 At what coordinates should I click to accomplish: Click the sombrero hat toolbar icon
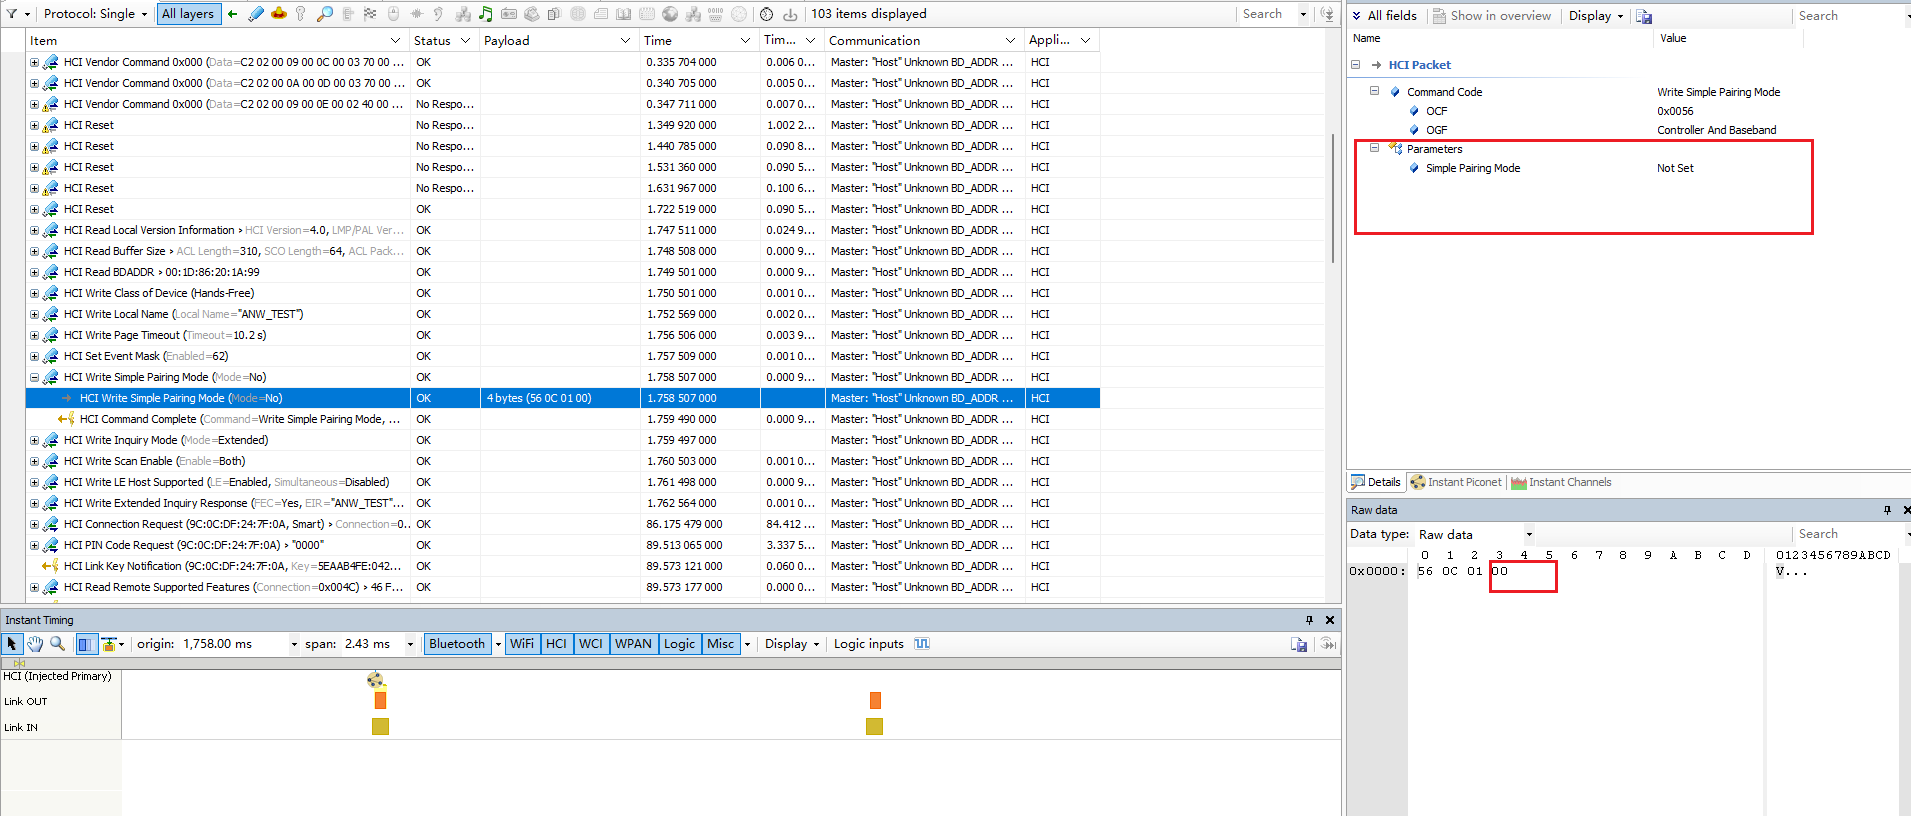tap(279, 14)
